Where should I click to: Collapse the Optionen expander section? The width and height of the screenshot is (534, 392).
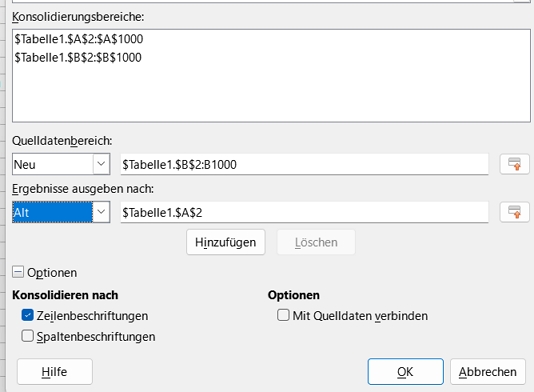click(18, 272)
